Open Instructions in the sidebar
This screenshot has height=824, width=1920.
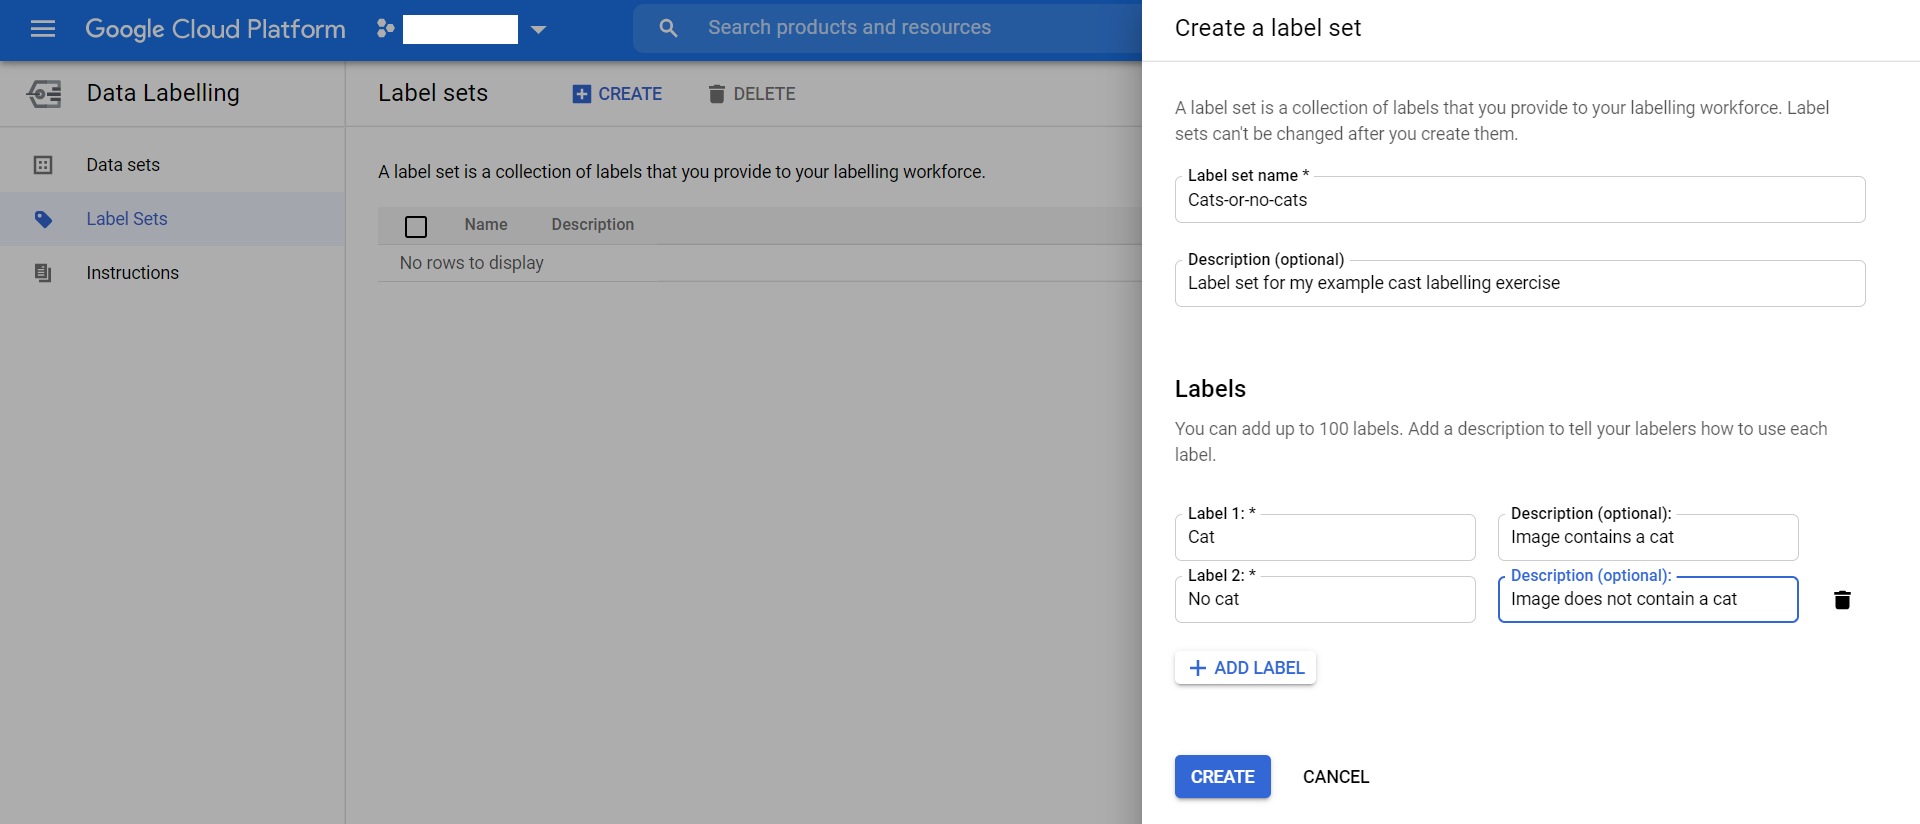(132, 273)
